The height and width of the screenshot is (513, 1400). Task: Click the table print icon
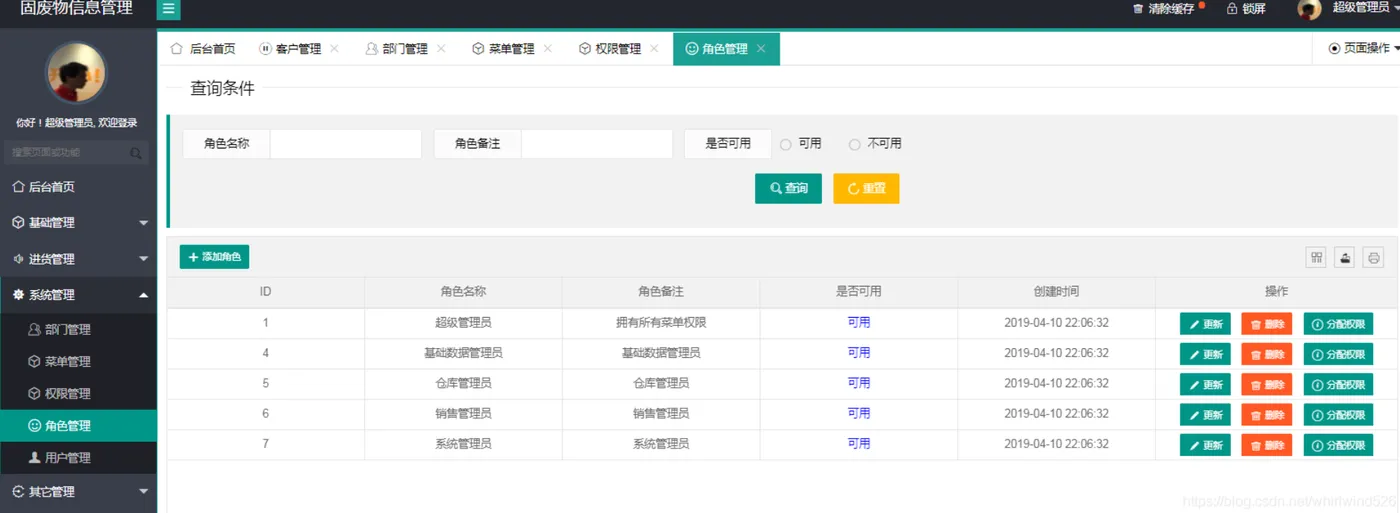click(x=1374, y=258)
